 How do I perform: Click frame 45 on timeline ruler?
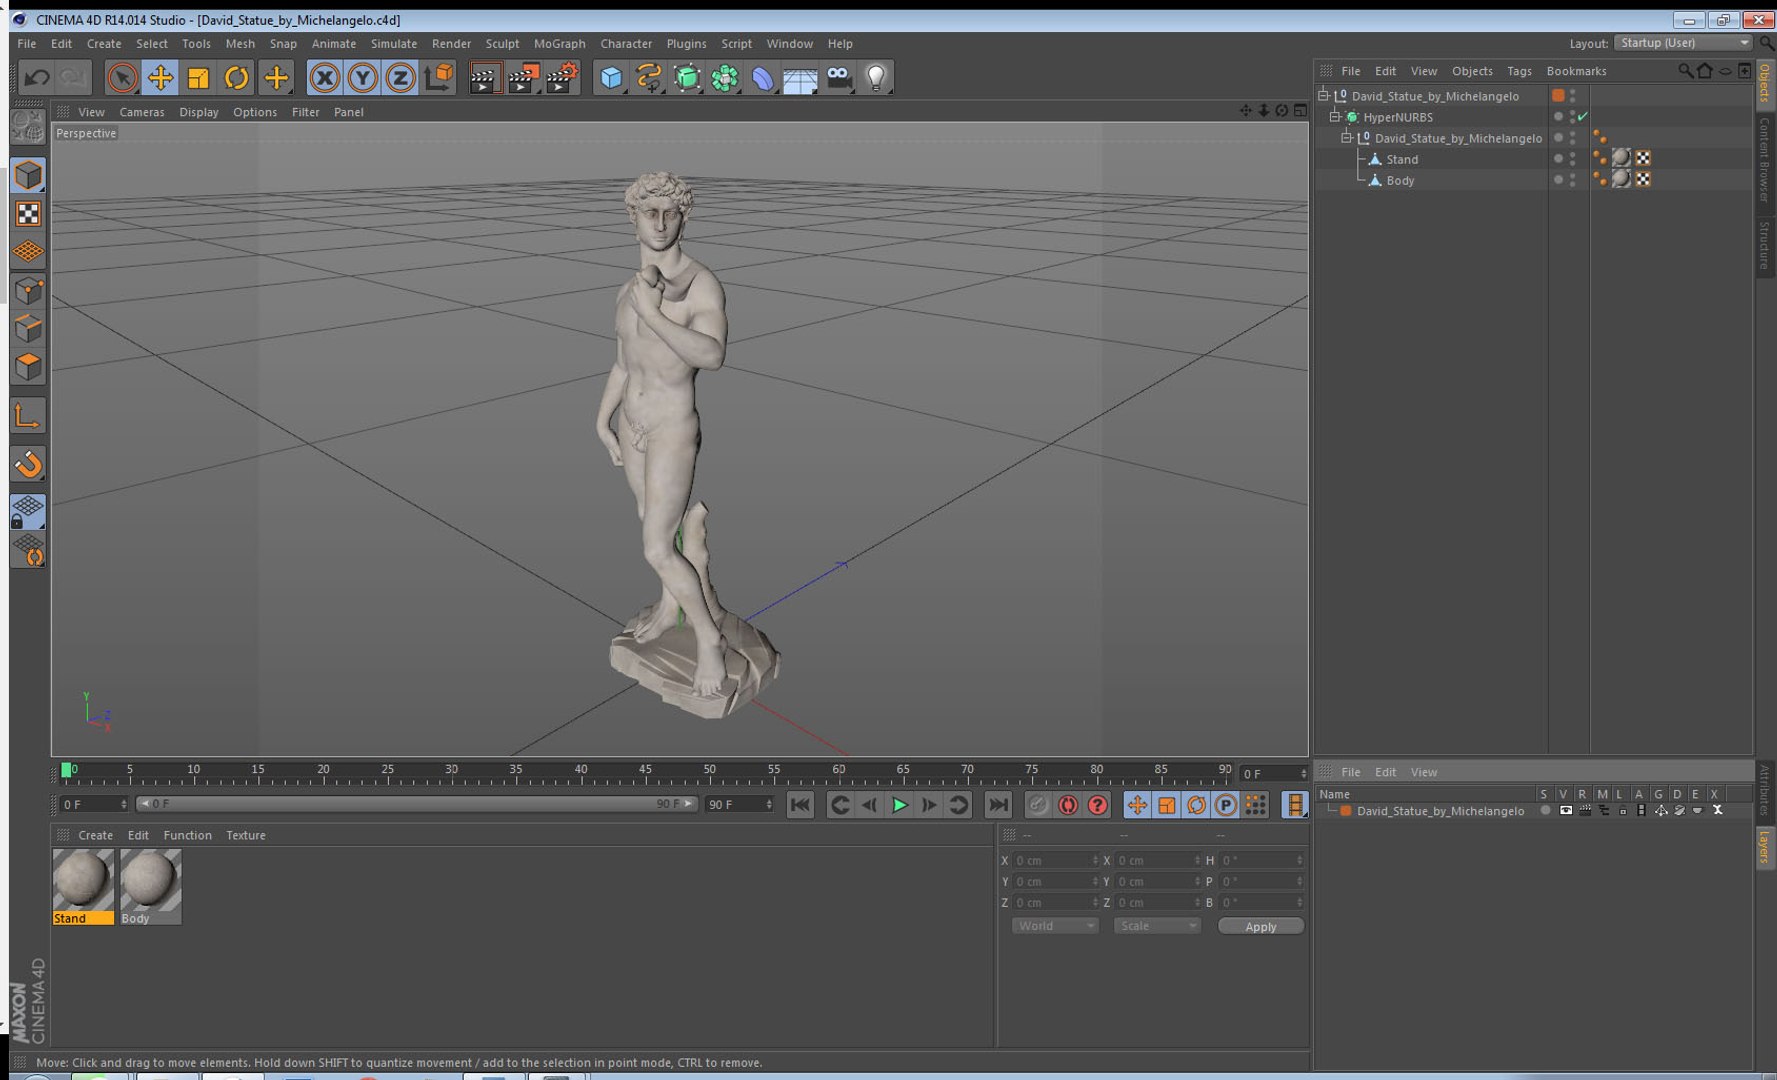(x=645, y=771)
